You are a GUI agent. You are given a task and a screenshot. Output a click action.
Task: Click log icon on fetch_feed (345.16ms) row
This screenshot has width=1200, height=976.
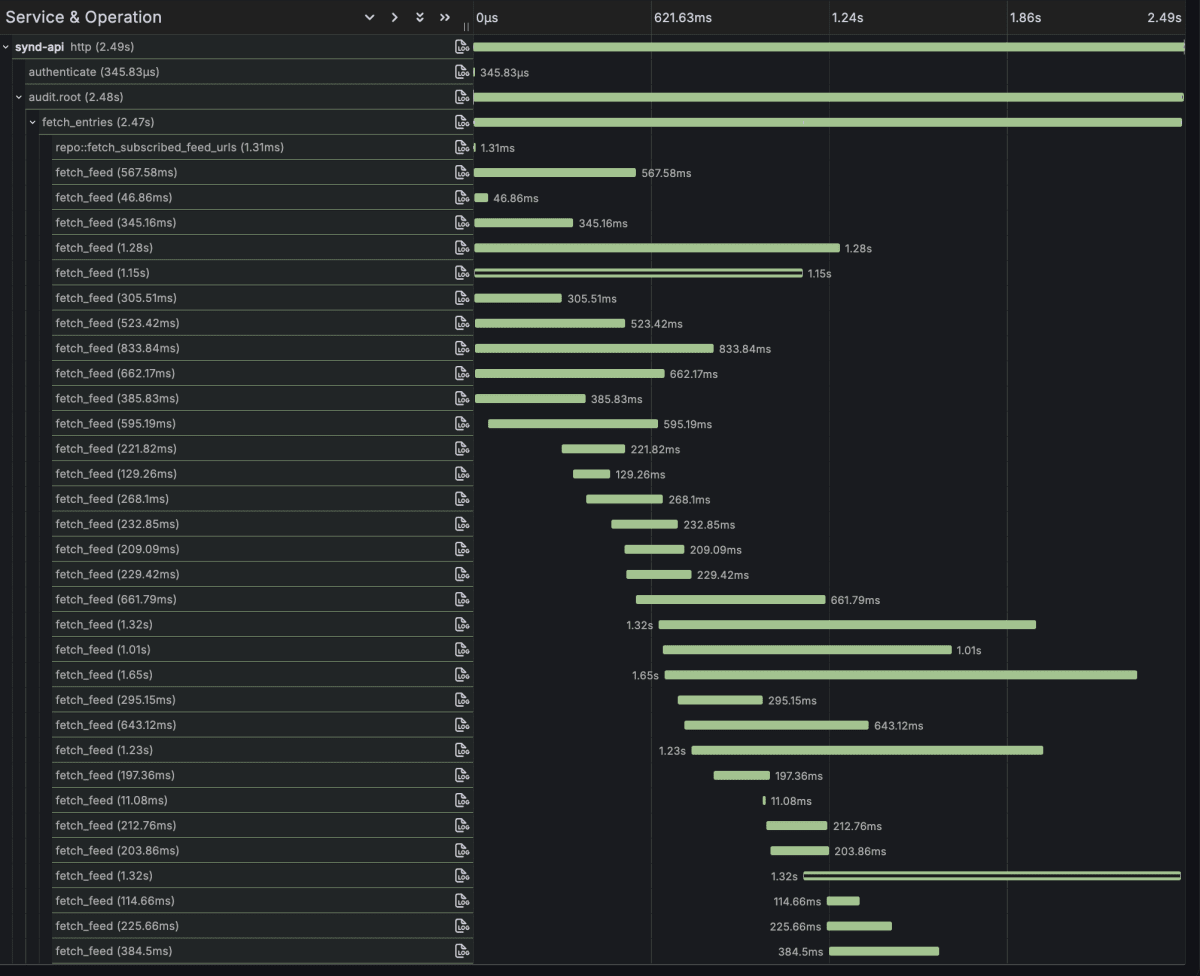coord(462,223)
